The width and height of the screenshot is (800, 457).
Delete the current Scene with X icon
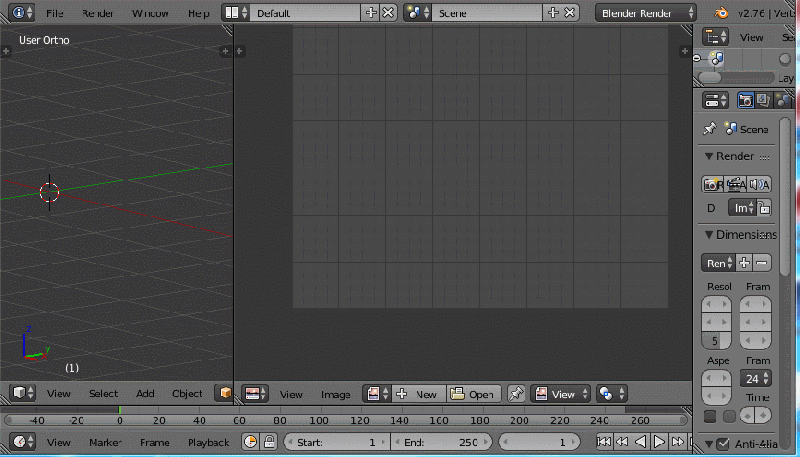tap(570, 13)
